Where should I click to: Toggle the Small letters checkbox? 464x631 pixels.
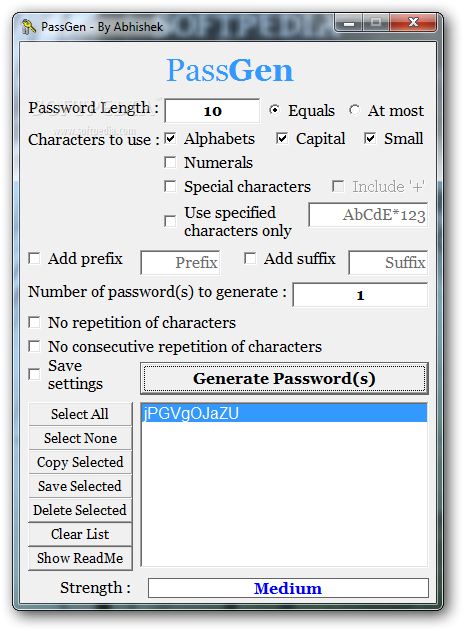coord(370,139)
